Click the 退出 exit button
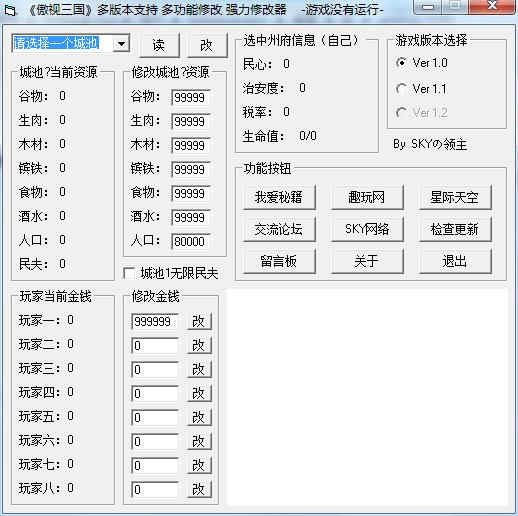The width and height of the screenshot is (518, 516). coord(455,261)
